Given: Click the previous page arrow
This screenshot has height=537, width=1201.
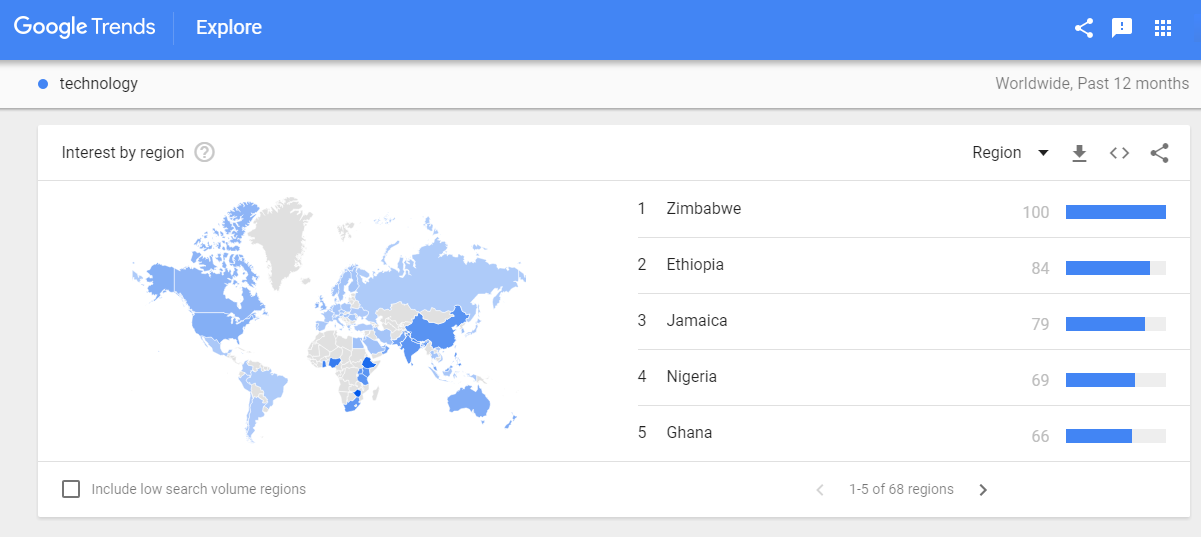Looking at the screenshot, I should click(x=820, y=490).
